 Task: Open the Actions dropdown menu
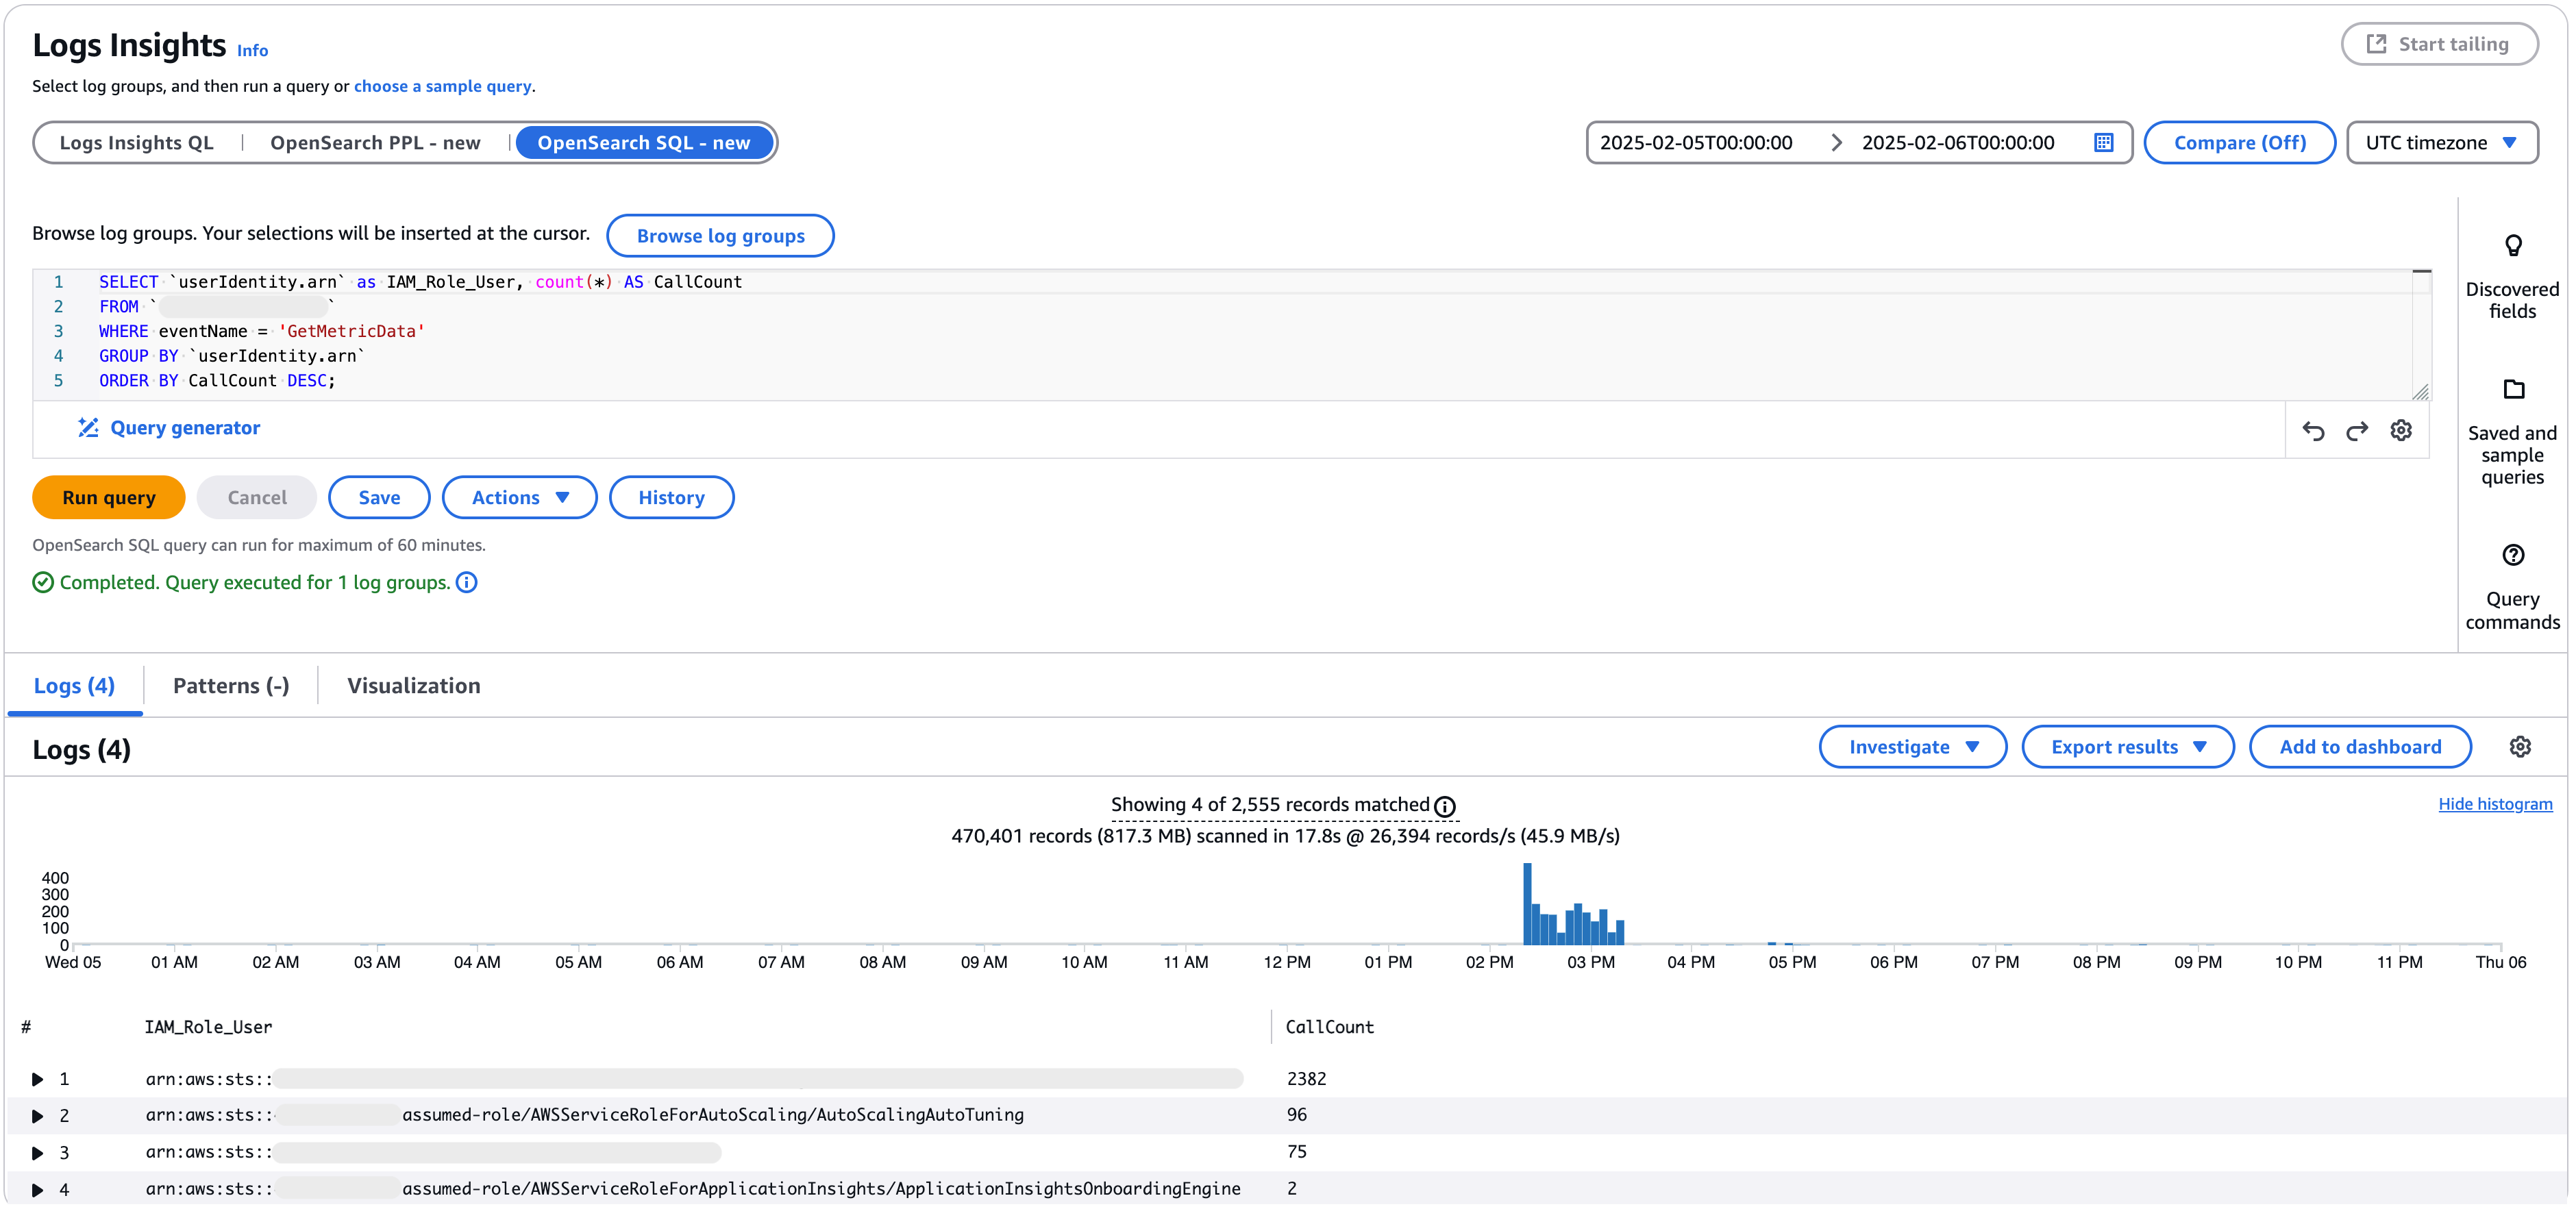tap(519, 498)
